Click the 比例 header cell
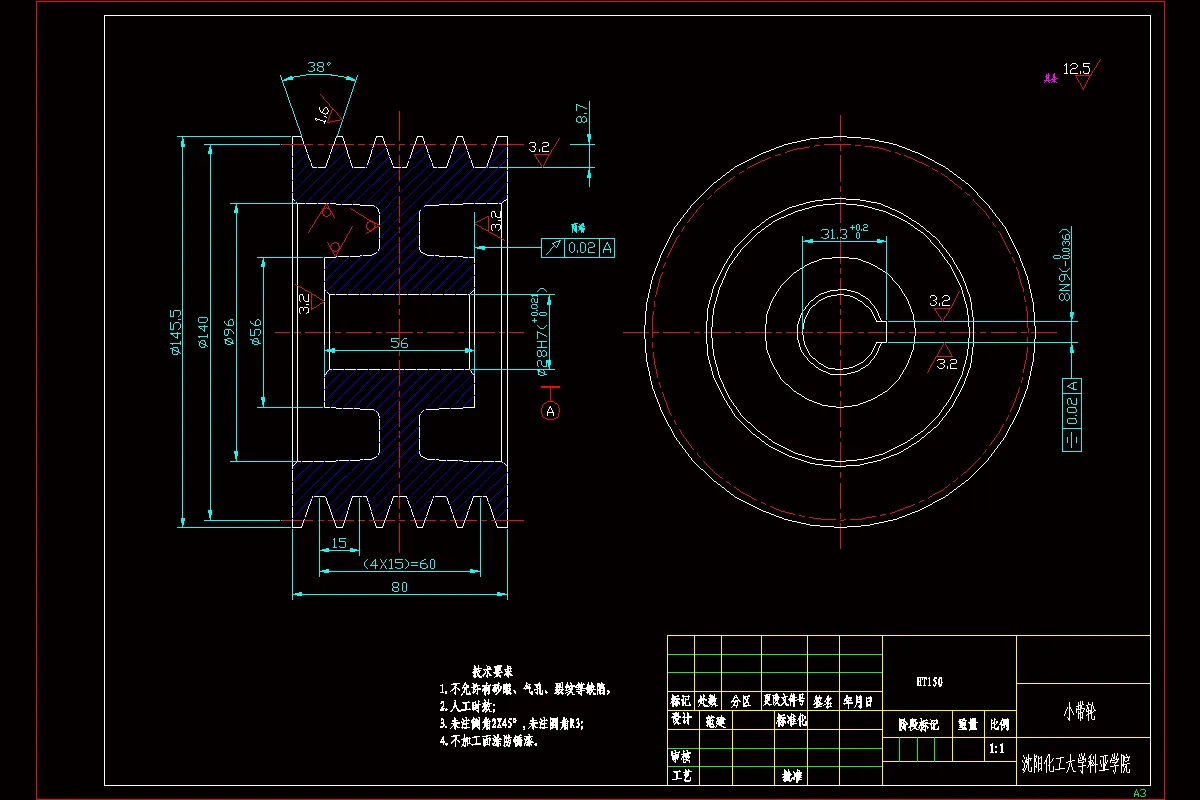 pyautogui.click(x=999, y=723)
